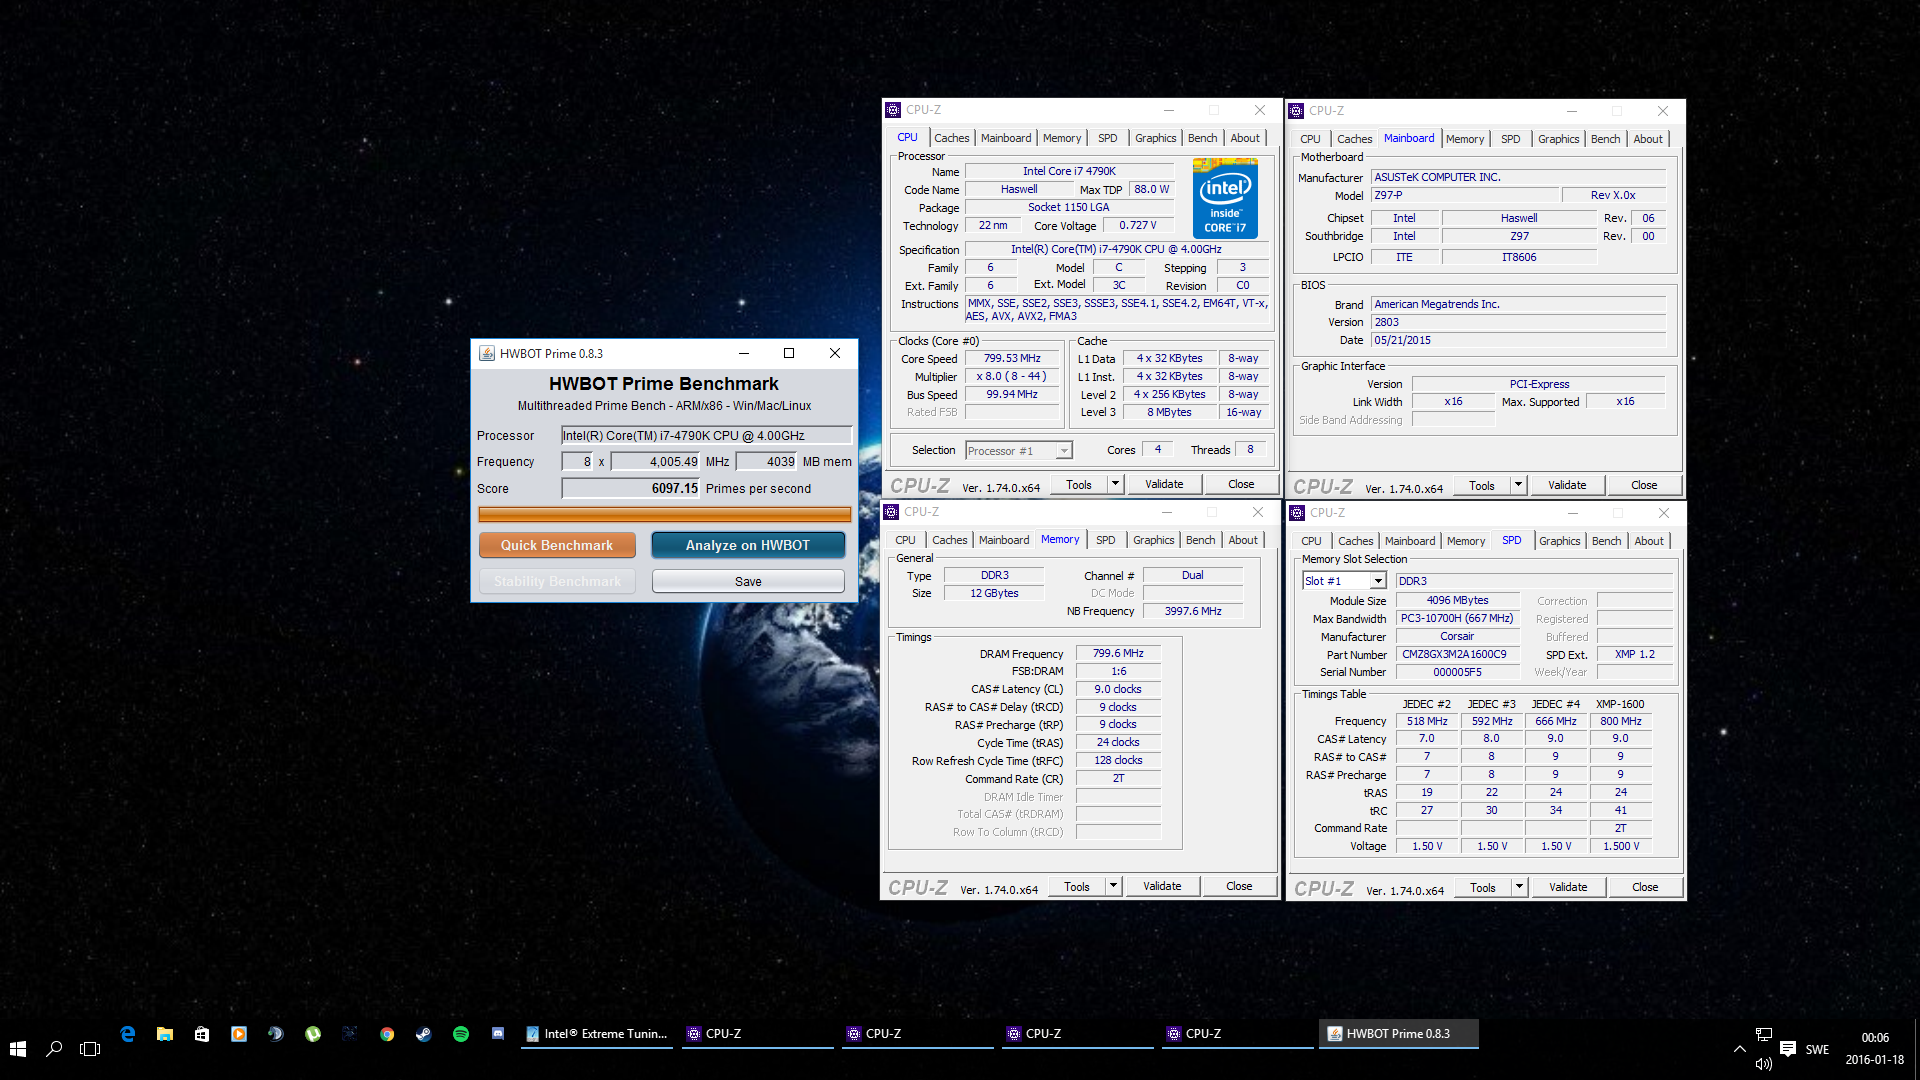Launch Microsoft Edge from the taskbar
This screenshot has width=1920, height=1080.
(x=128, y=1034)
